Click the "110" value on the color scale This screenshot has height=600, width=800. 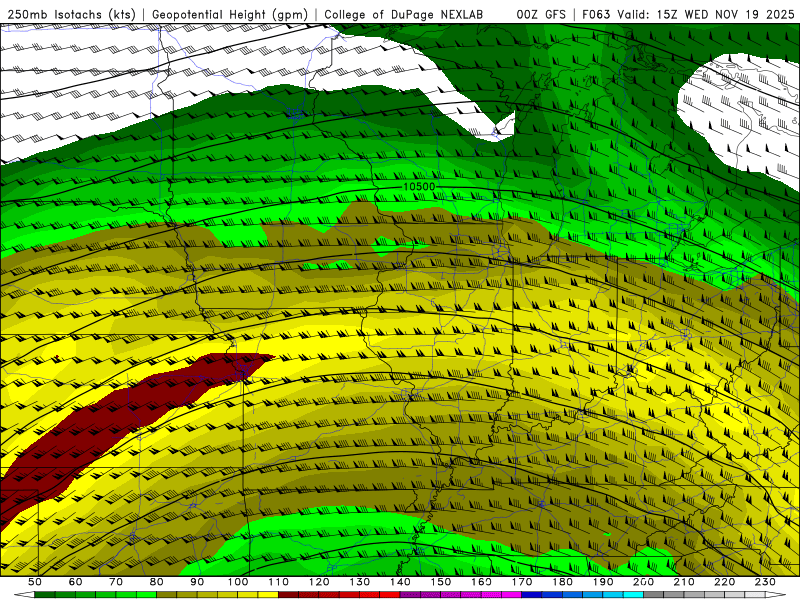point(279,582)
